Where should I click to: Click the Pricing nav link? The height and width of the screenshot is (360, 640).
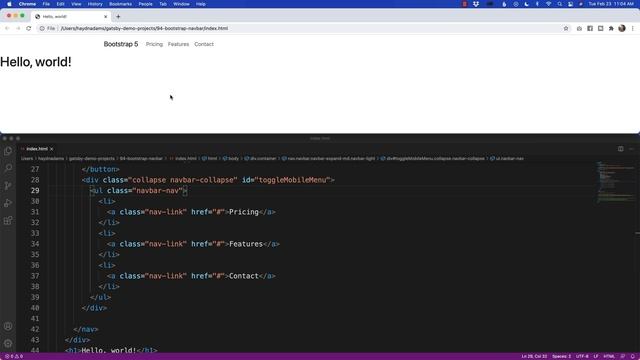(154, 44)
